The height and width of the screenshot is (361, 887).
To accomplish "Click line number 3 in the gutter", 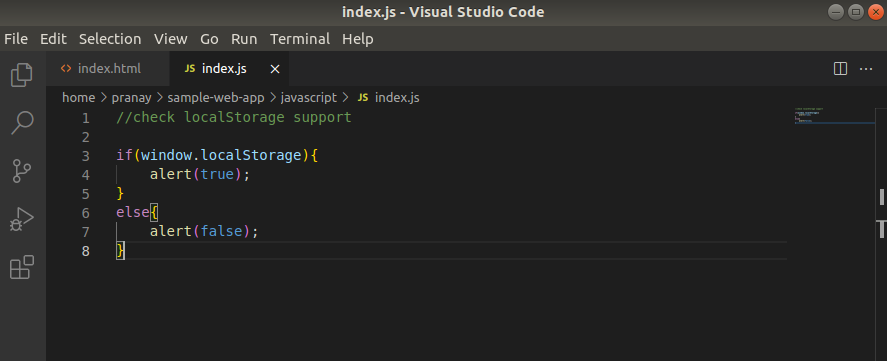I will coord(85,156).
